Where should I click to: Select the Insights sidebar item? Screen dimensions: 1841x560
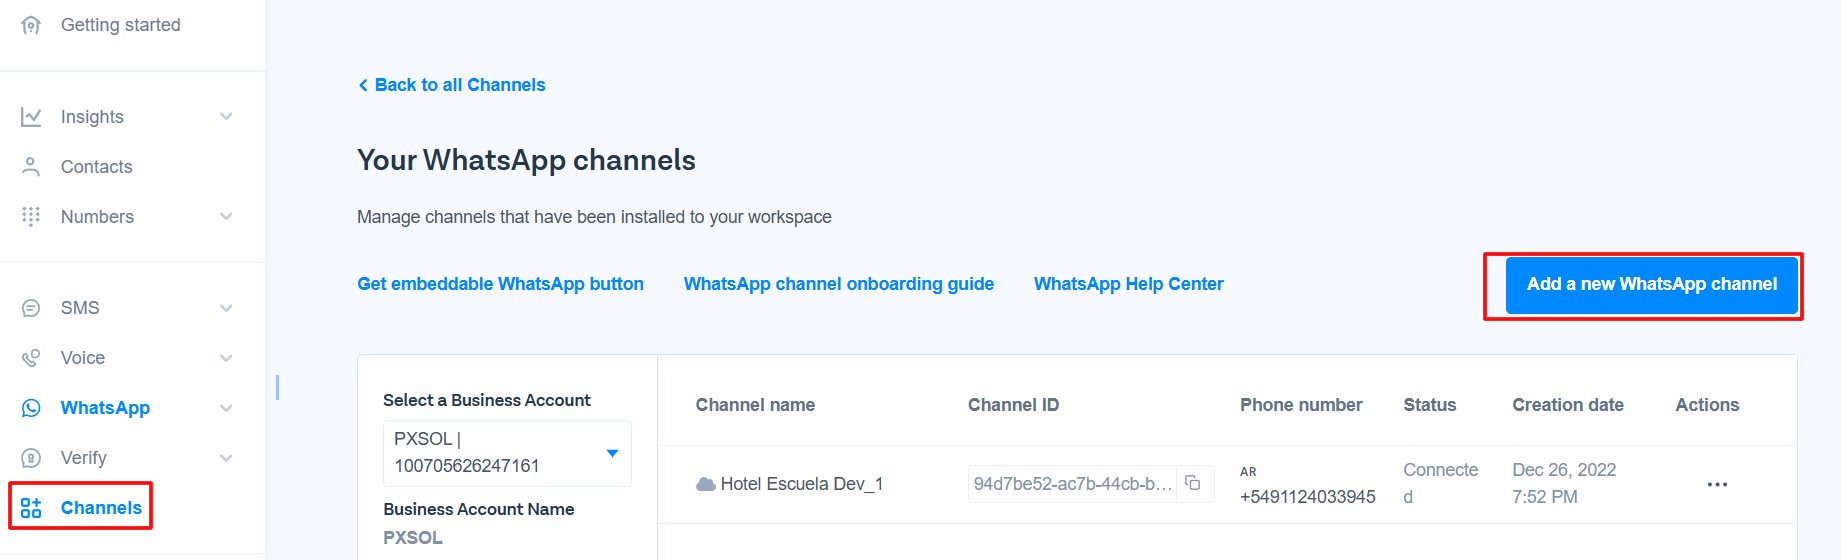pyautogui.click(x=92, y=117)
